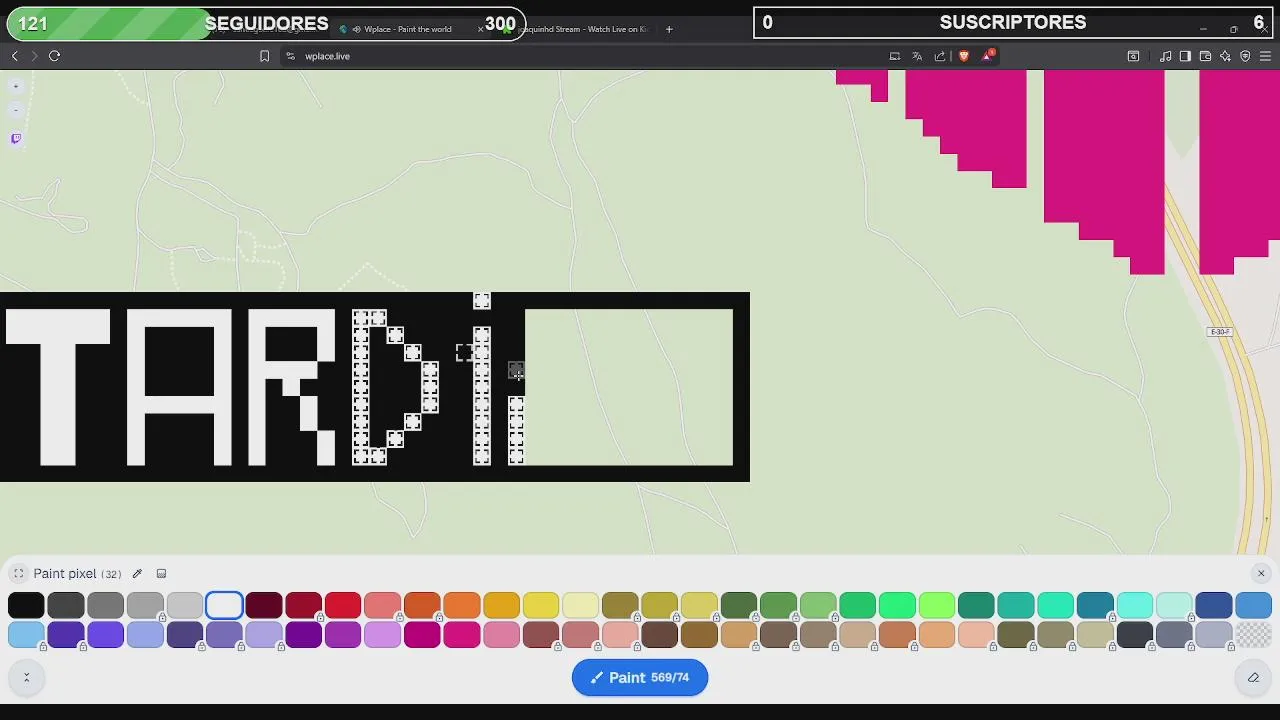Switch to the Wplace - Paint the world tab
This screenshot has width=1280, height=720.
point(408,29)
